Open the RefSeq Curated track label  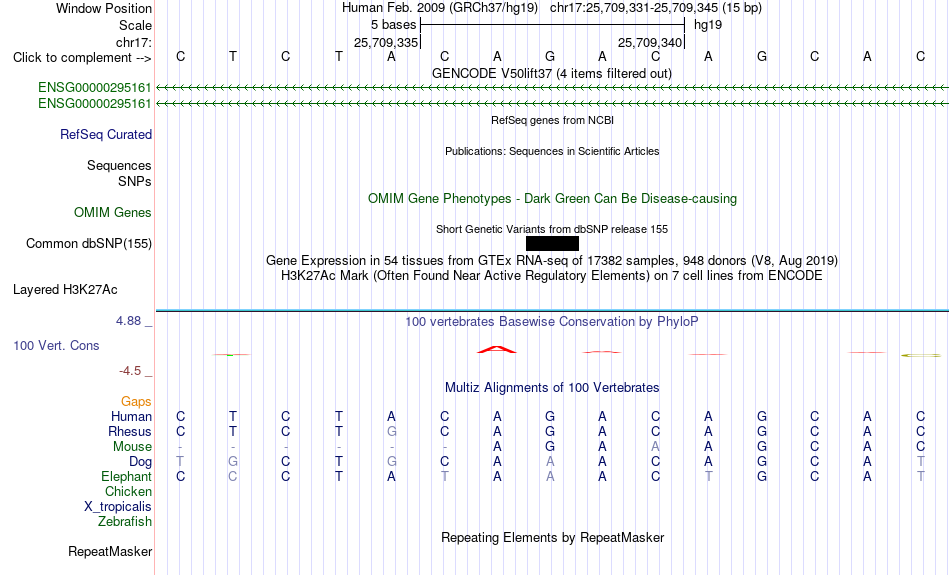tap(106, 135)
